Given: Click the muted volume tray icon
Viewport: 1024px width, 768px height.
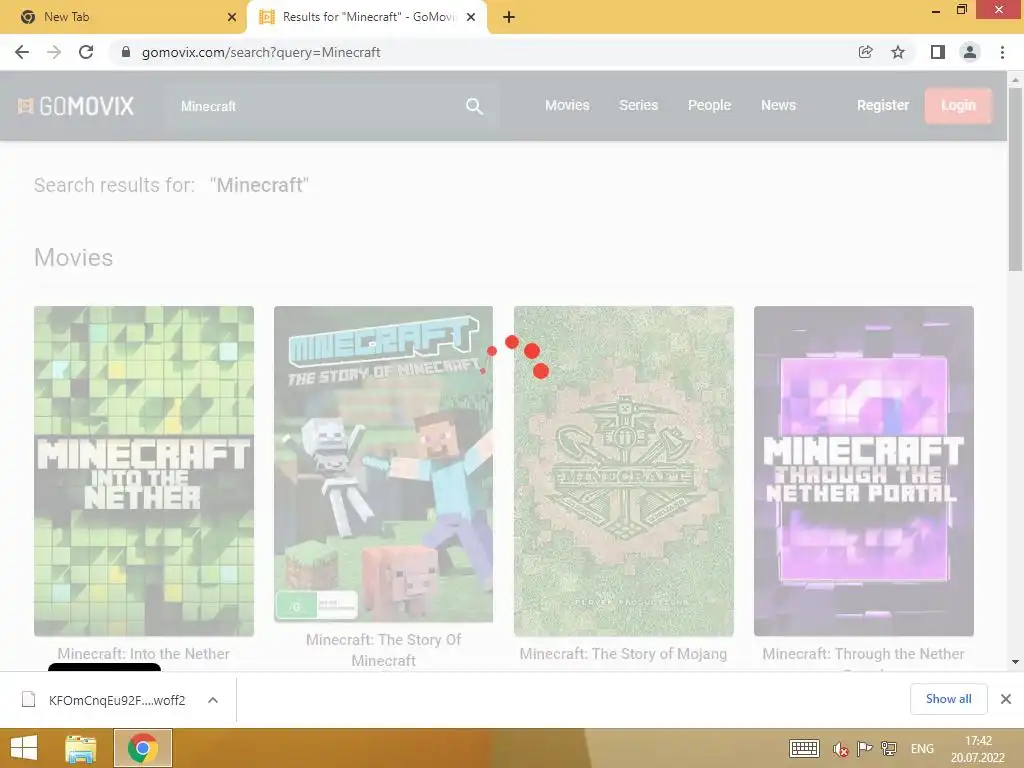Looking at the screenshot, I should (x=840, y=749).
